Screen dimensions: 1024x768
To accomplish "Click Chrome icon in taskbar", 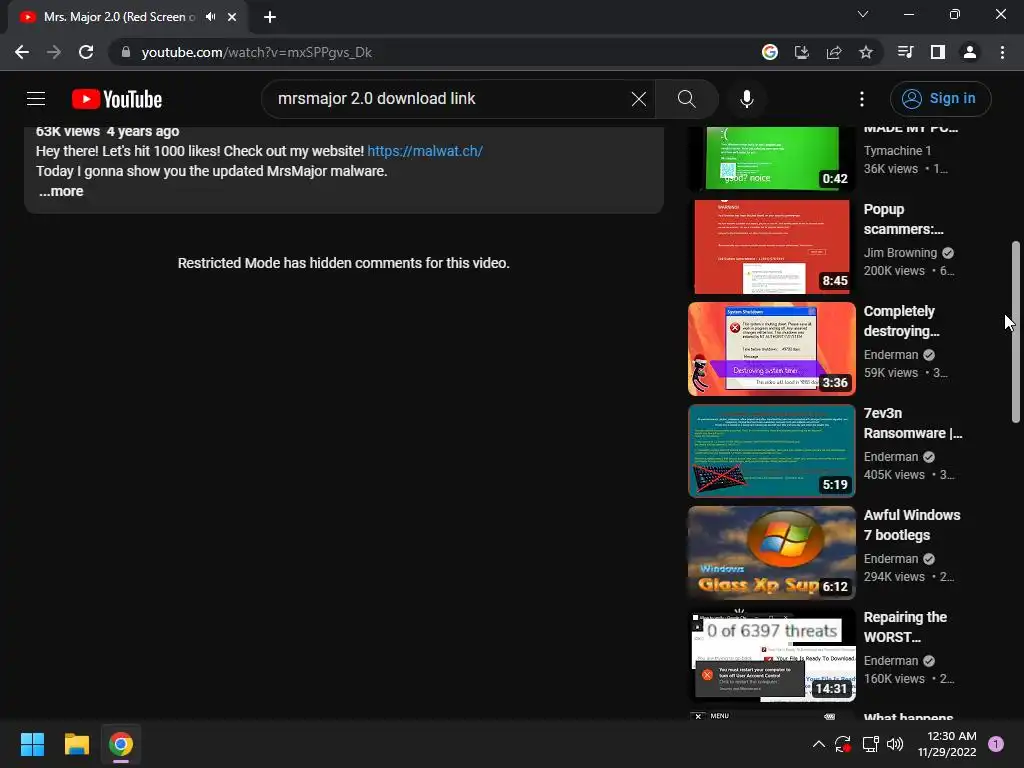I will point(121,744).
